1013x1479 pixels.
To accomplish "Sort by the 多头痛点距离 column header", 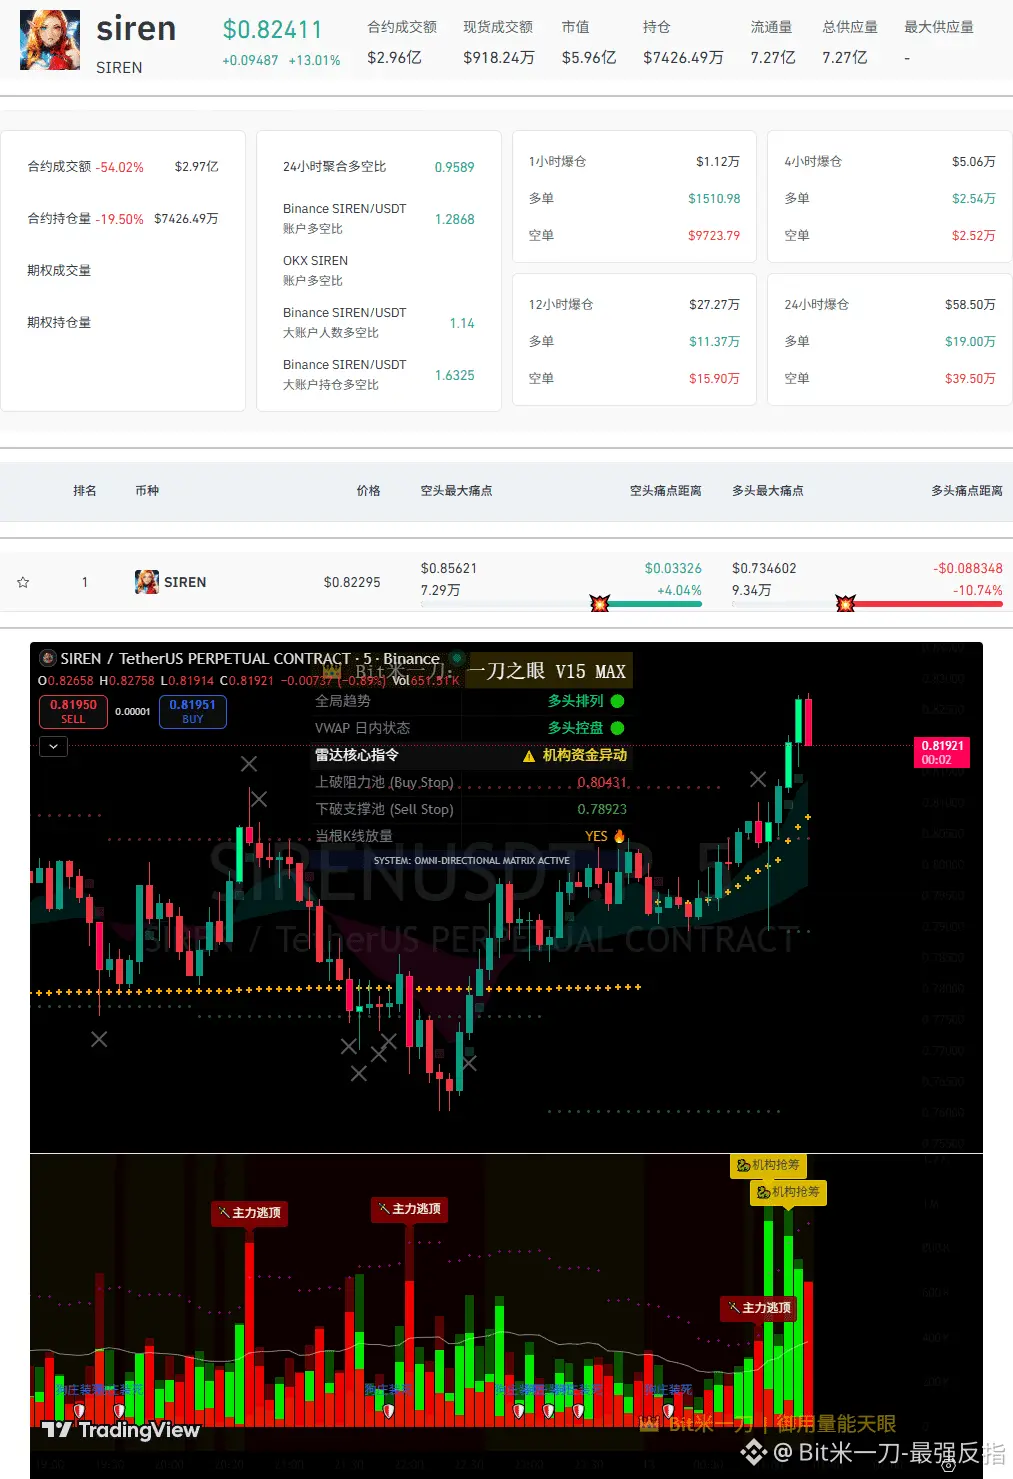I will (967, 491).
